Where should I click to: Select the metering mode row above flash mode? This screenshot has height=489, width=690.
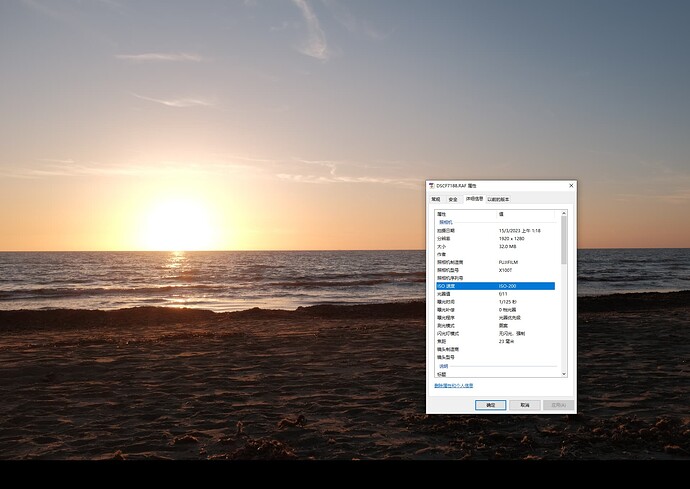[x=495, y=326]
